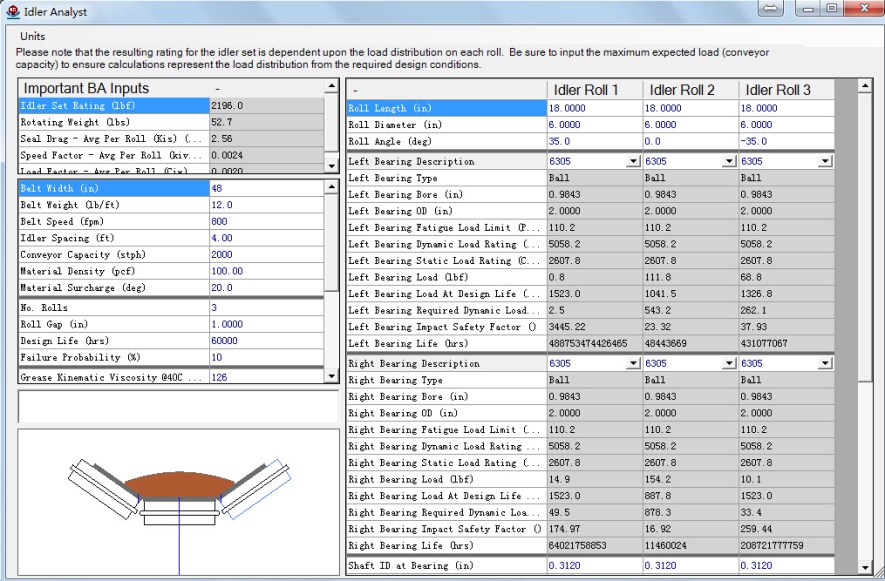Viewport: 885px width, 581px height.
Task: Click Left Bearing Life value 48443669
Action: (x=690, y=343)
